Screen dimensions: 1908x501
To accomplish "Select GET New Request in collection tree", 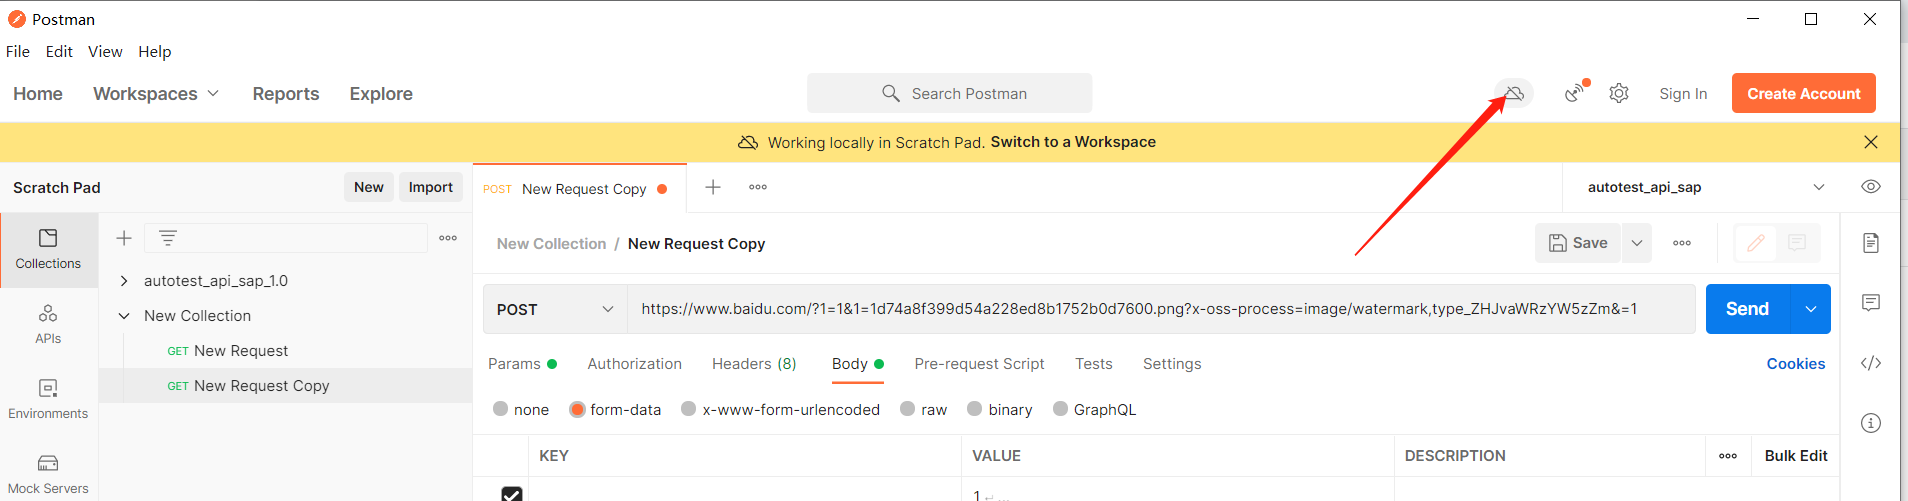I will [x=227, y=351].
